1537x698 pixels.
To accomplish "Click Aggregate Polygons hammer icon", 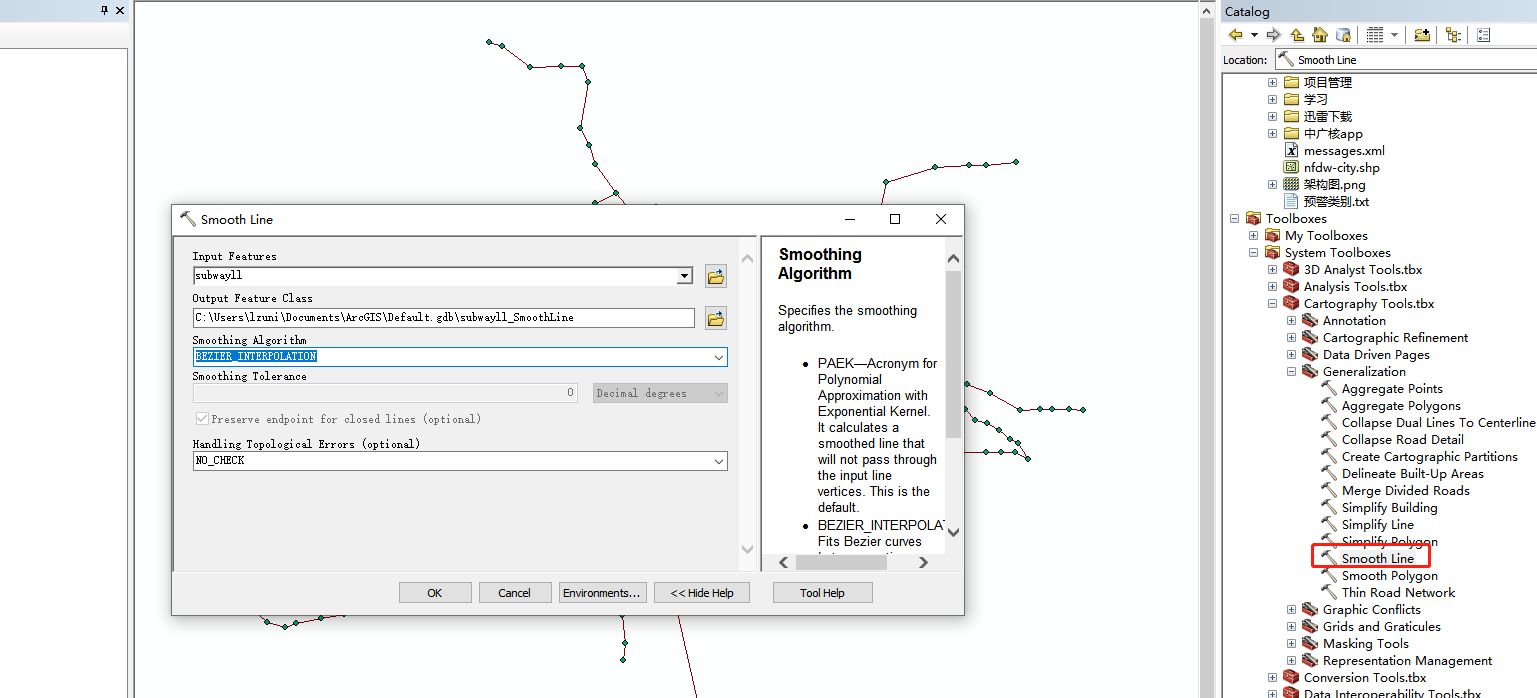I will pos(1329,405).
